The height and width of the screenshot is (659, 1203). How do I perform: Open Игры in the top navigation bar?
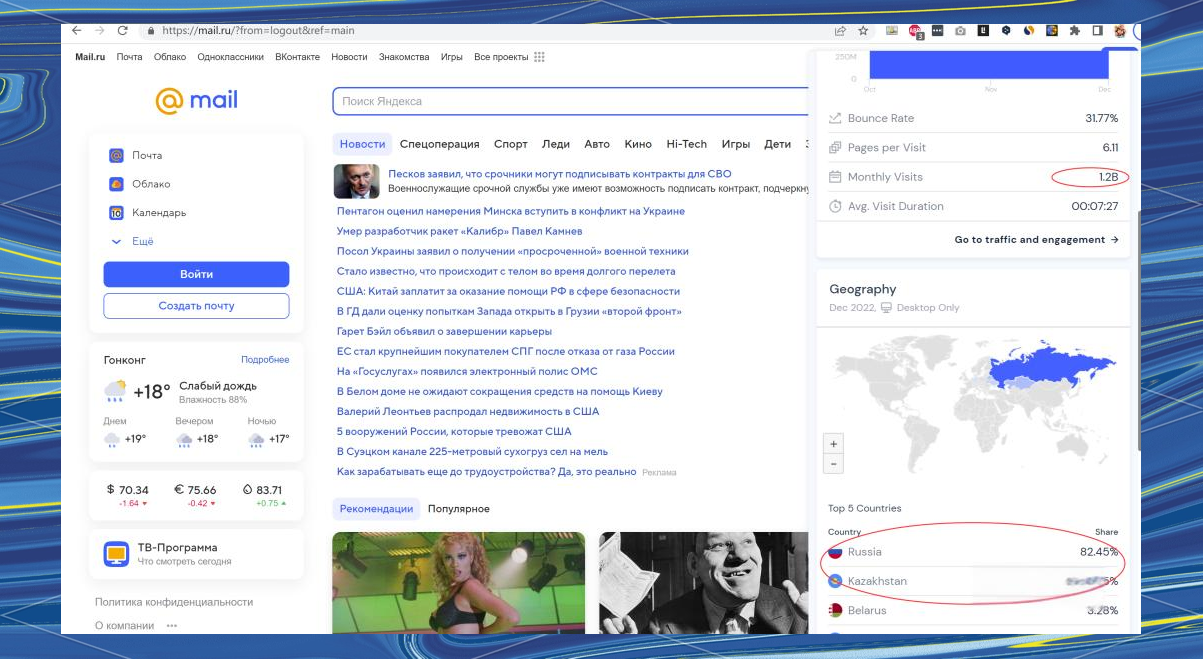click(x=451, y=57)
